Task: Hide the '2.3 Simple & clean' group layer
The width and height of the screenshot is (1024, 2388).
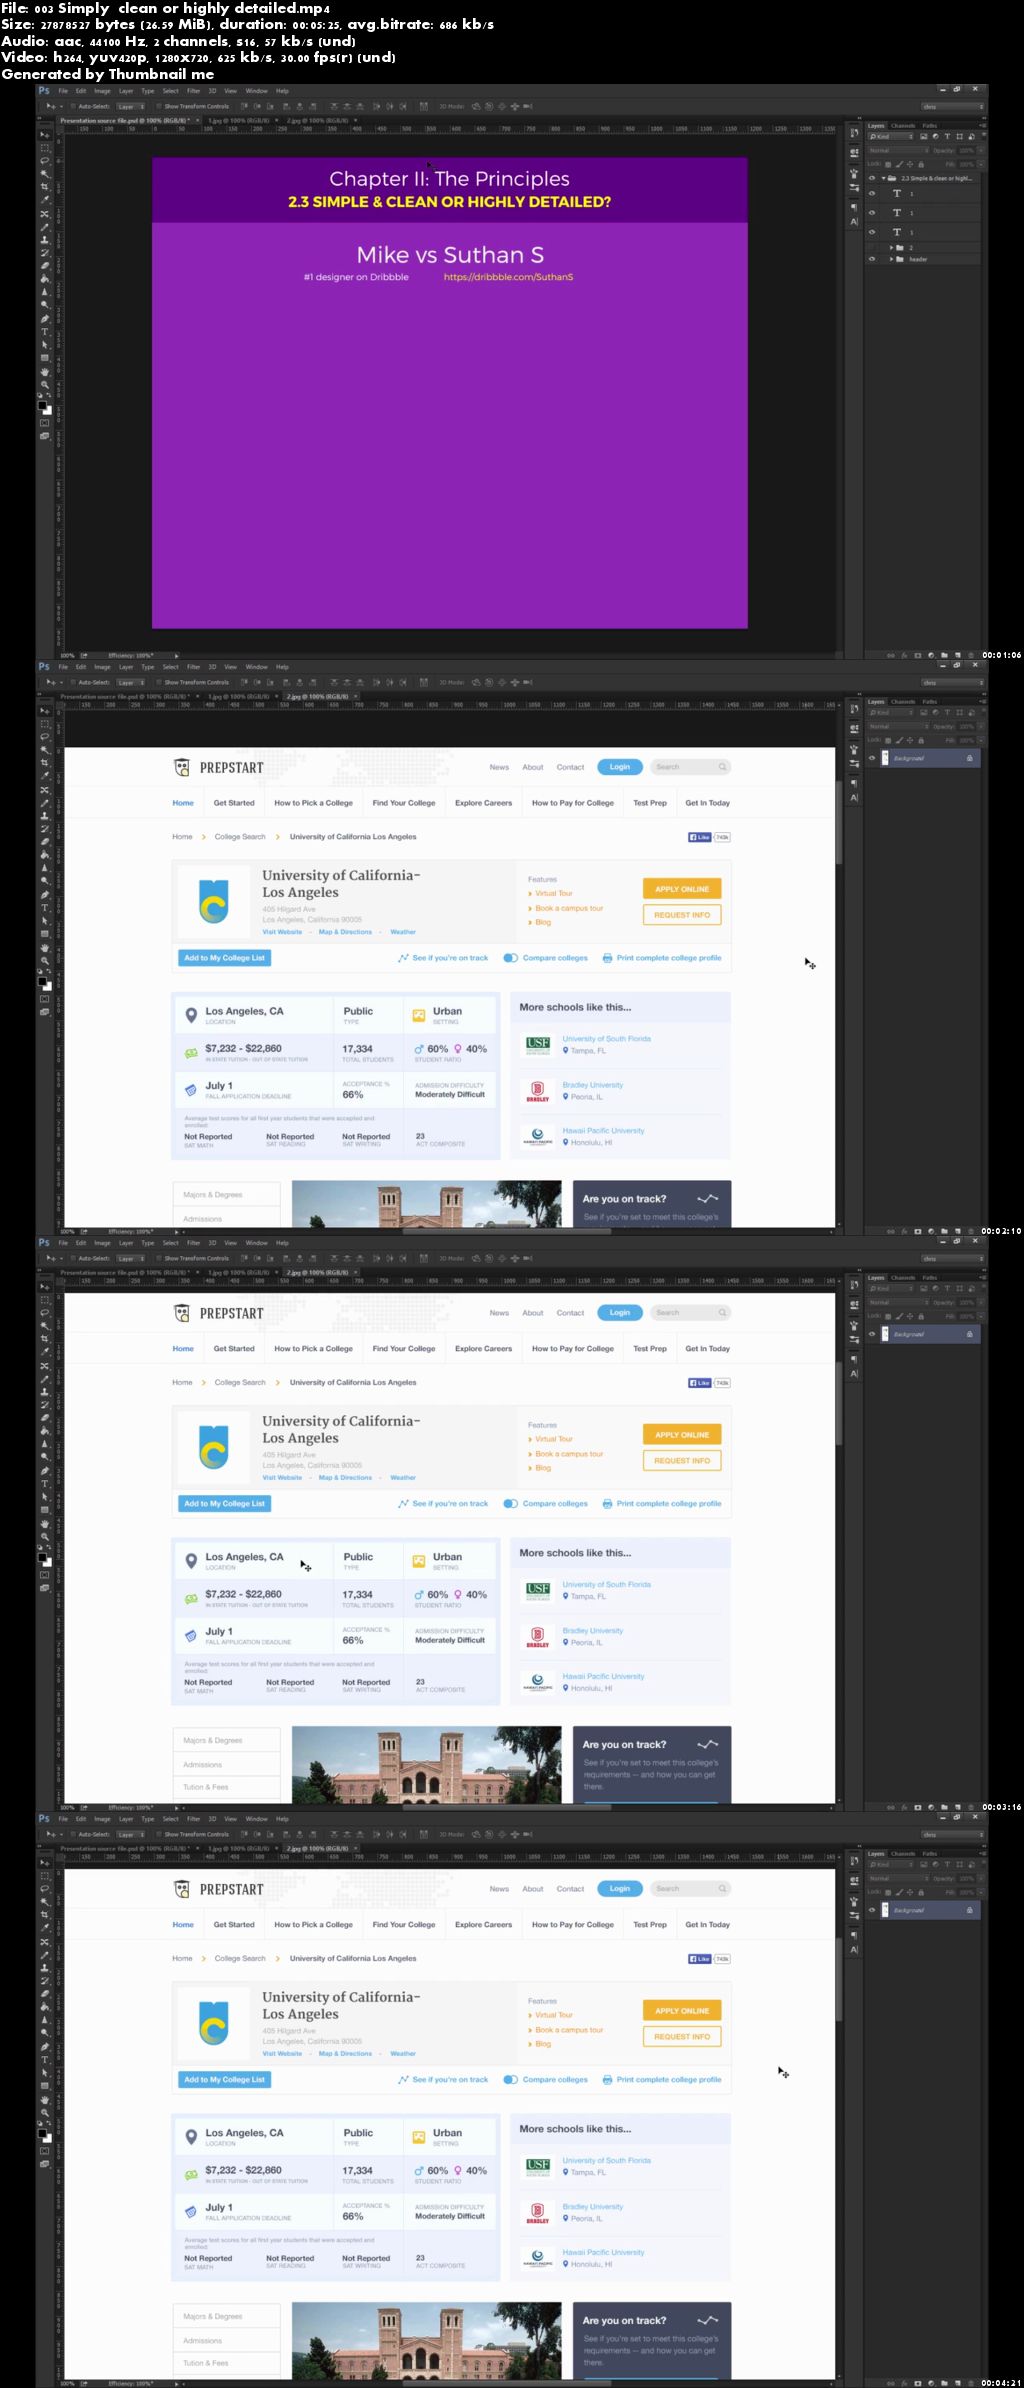Action: tap(872, 178)
